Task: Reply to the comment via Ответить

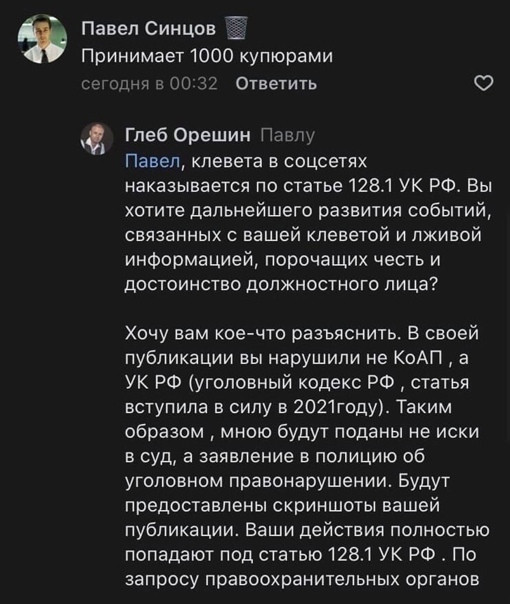Action: 276,84
